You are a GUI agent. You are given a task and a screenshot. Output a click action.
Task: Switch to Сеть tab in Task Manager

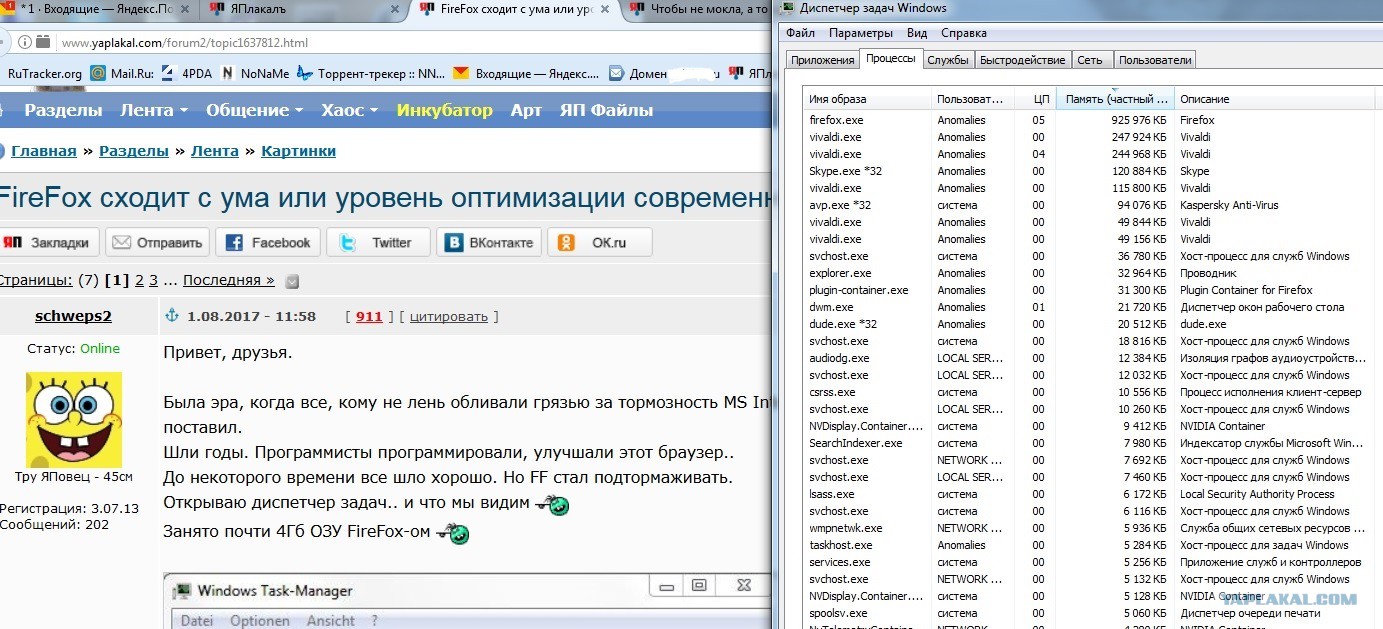[1090, 60]
